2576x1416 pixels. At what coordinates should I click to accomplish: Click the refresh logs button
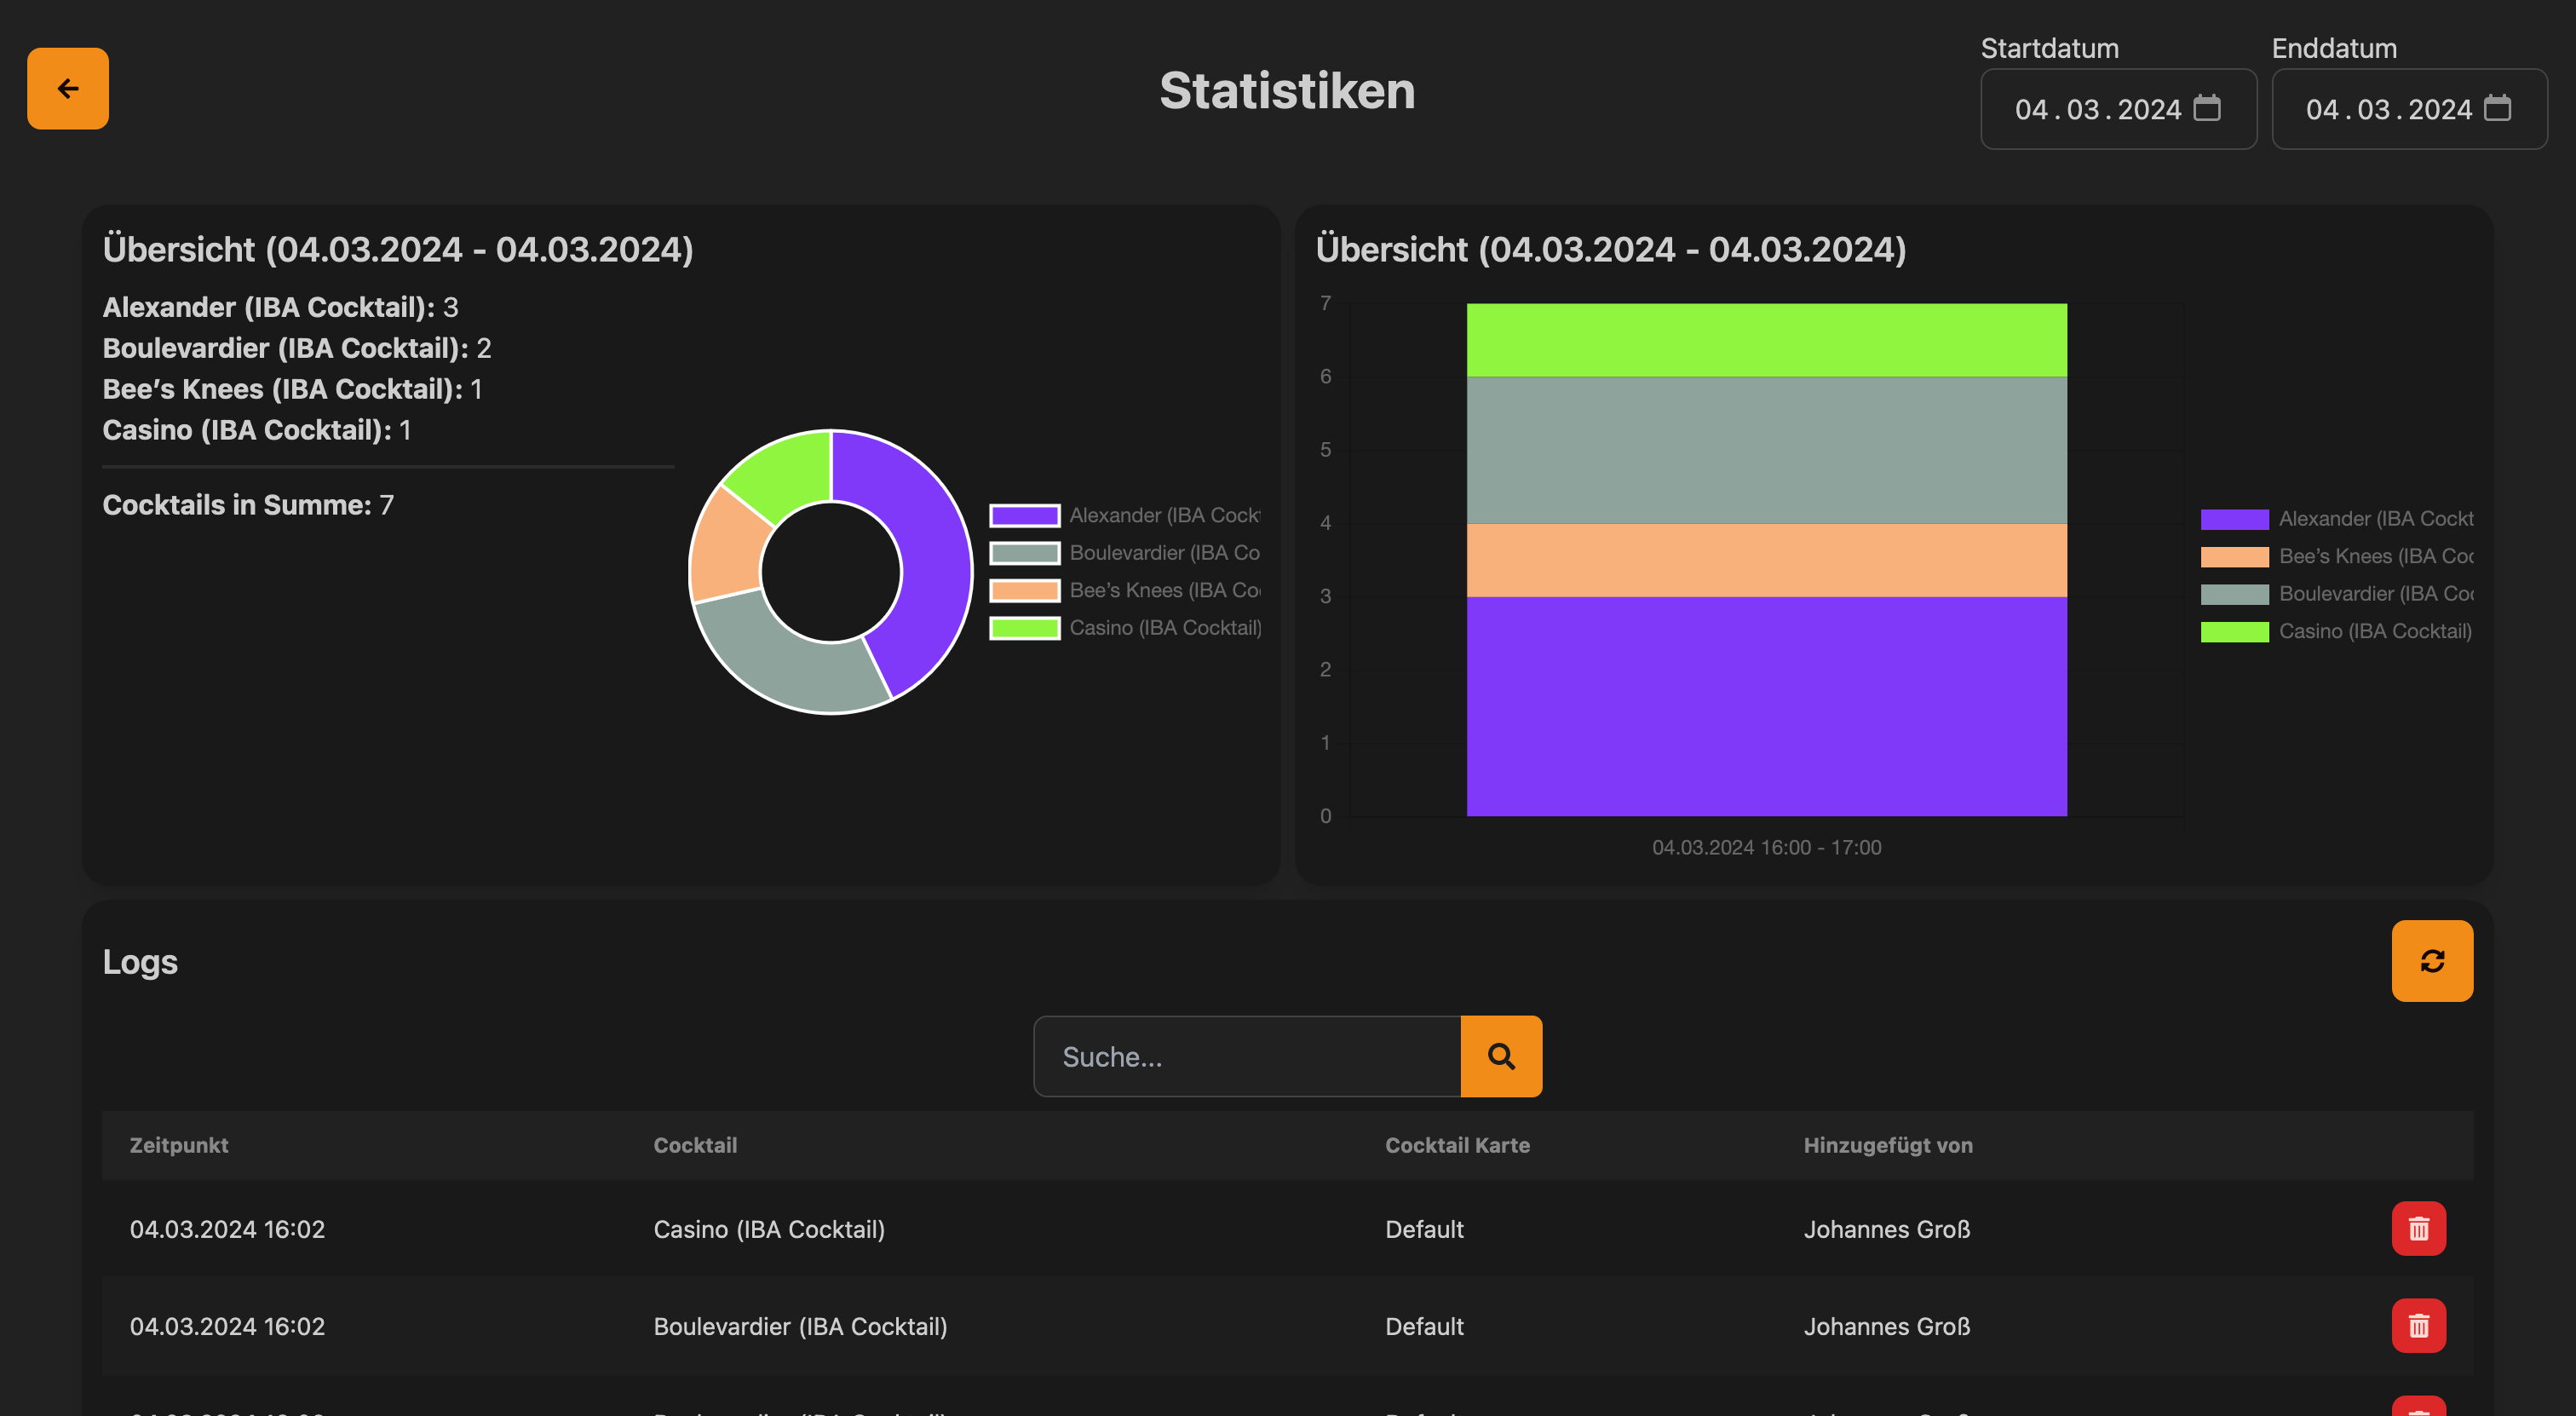tap(2431, 961)
